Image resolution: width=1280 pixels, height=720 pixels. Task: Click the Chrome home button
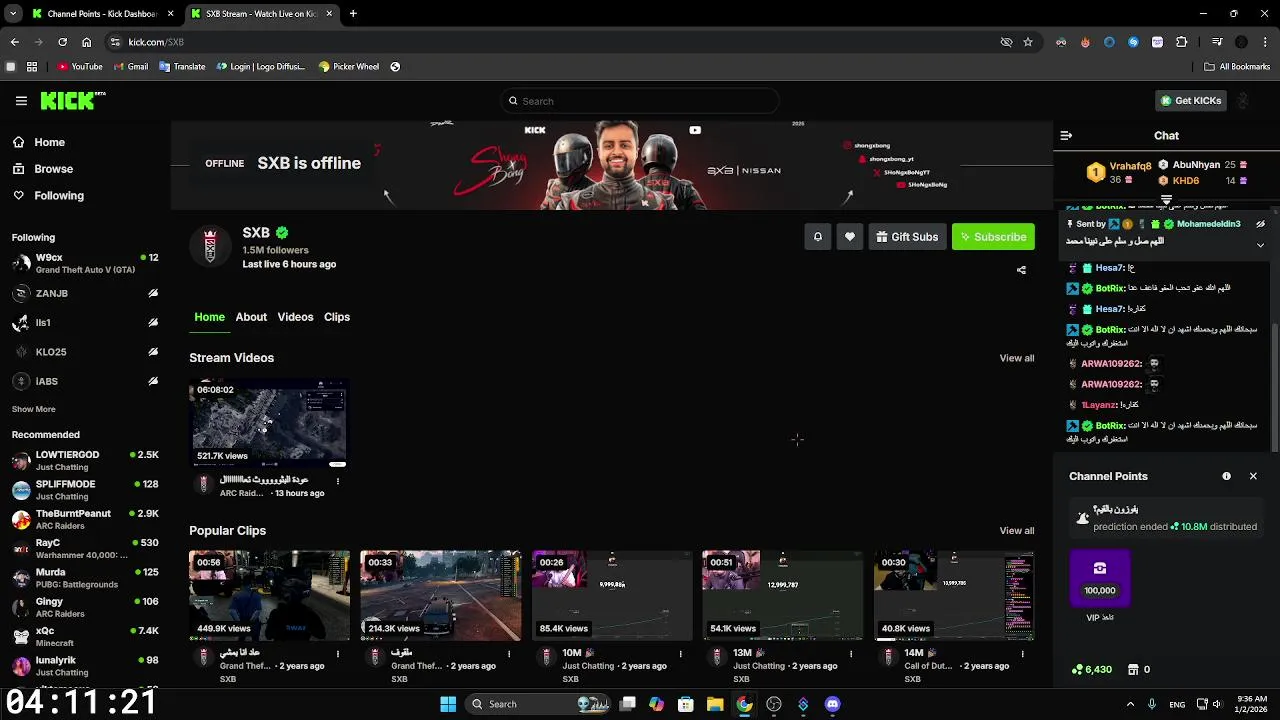[87, 42]
